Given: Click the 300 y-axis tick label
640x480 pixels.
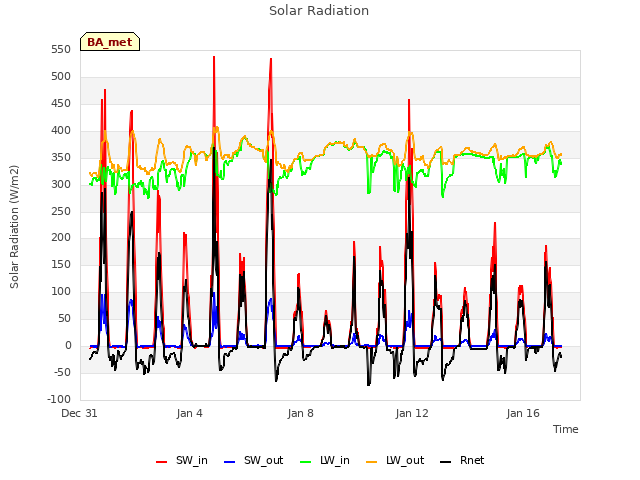Looking at the screenshot, I should click(61, 184).
